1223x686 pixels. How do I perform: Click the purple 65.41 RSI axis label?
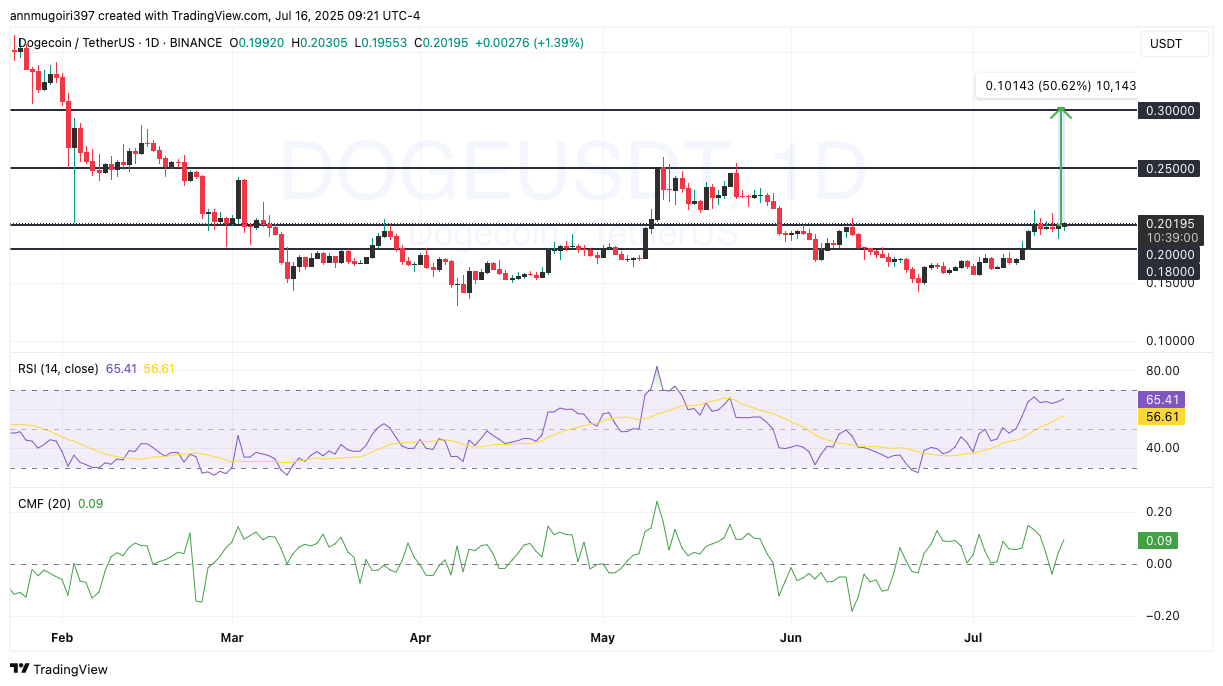pos(1161,399)
